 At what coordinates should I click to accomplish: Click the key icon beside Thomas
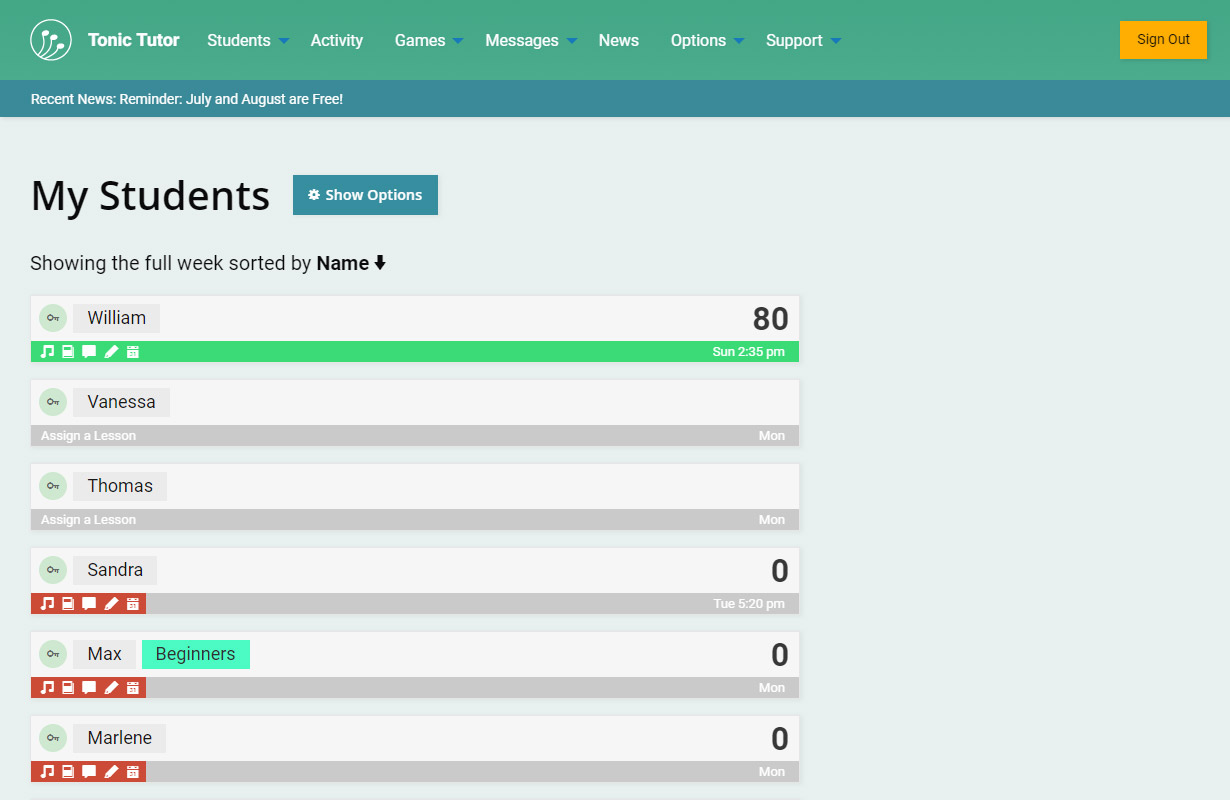tap(53, 486)
